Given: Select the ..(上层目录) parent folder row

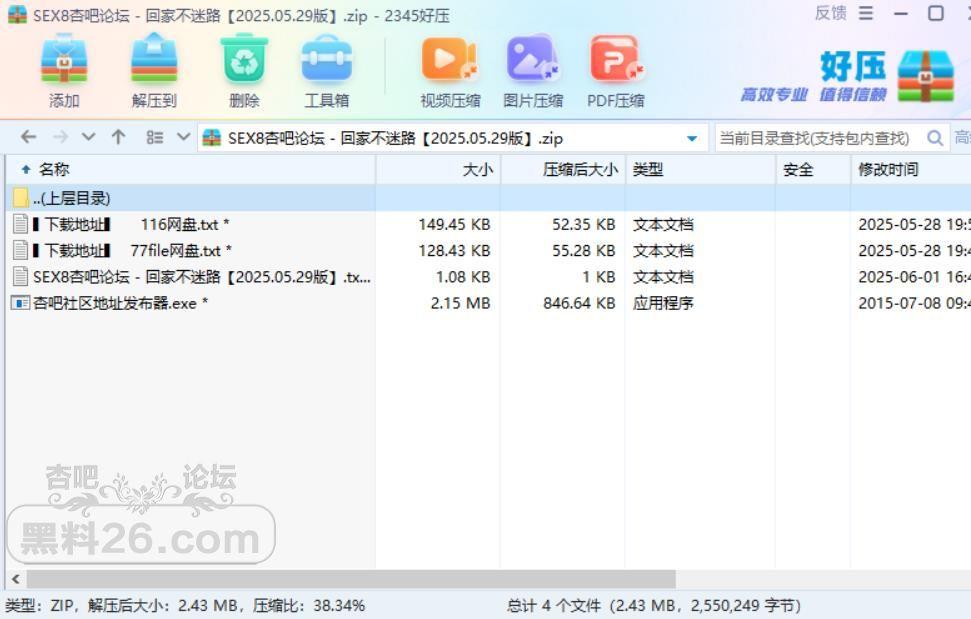Looking at the screenshot, I should pyautogui.click(x=488, y=198).
